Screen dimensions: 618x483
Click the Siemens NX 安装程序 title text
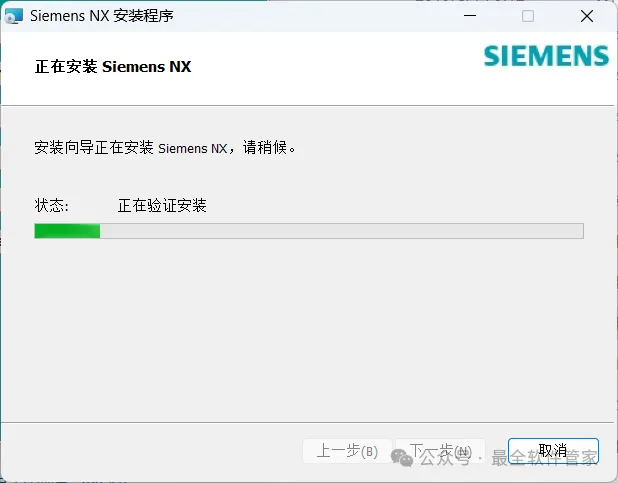[x=102, y=16]
